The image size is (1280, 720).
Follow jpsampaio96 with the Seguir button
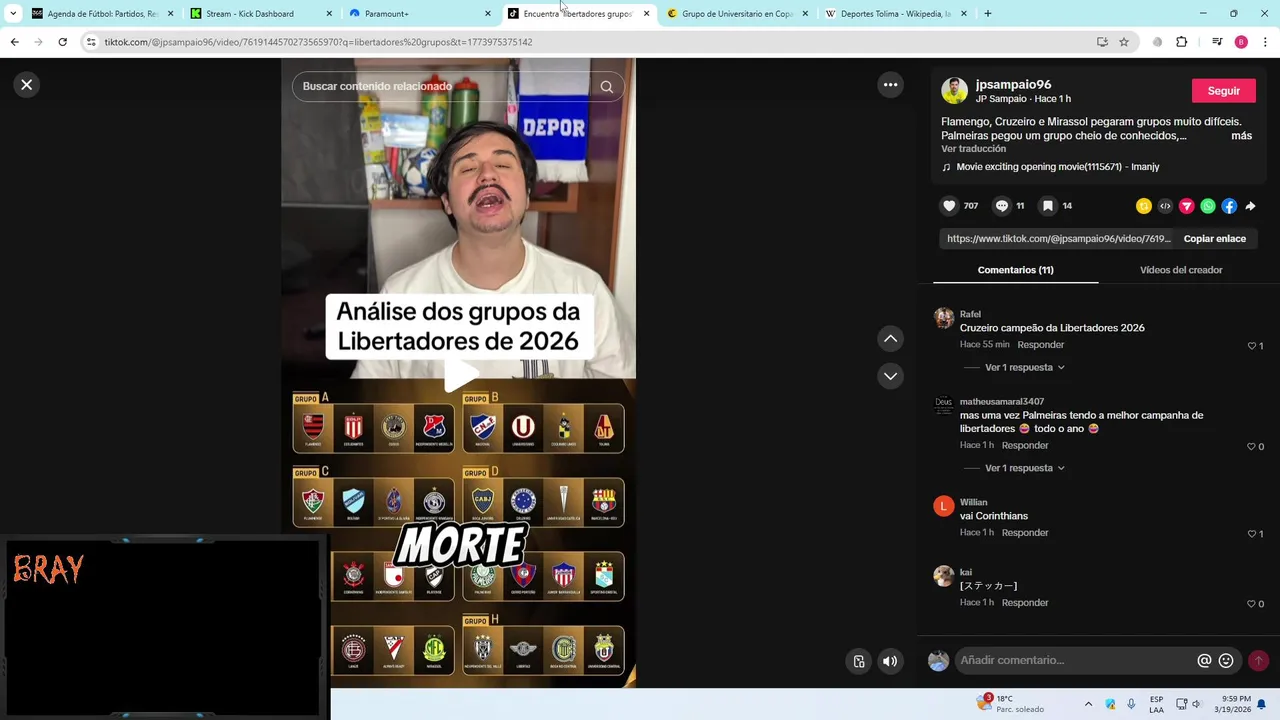[1223, 91]
